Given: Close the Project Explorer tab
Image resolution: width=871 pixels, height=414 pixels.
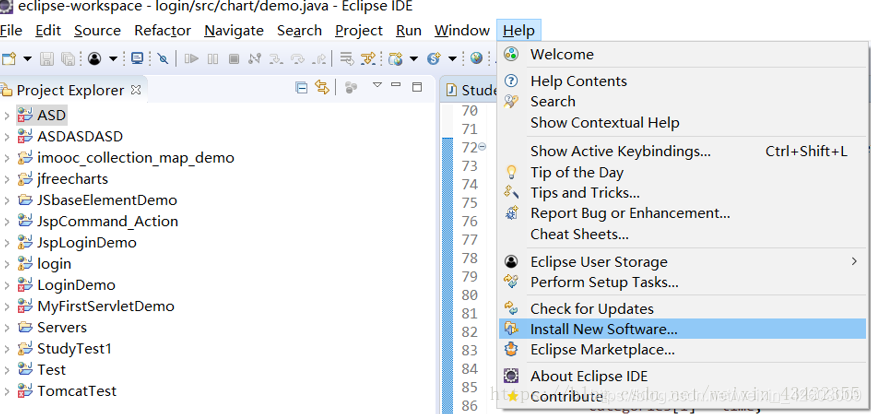Looking at the screenshot, I should tap(136, 89).
